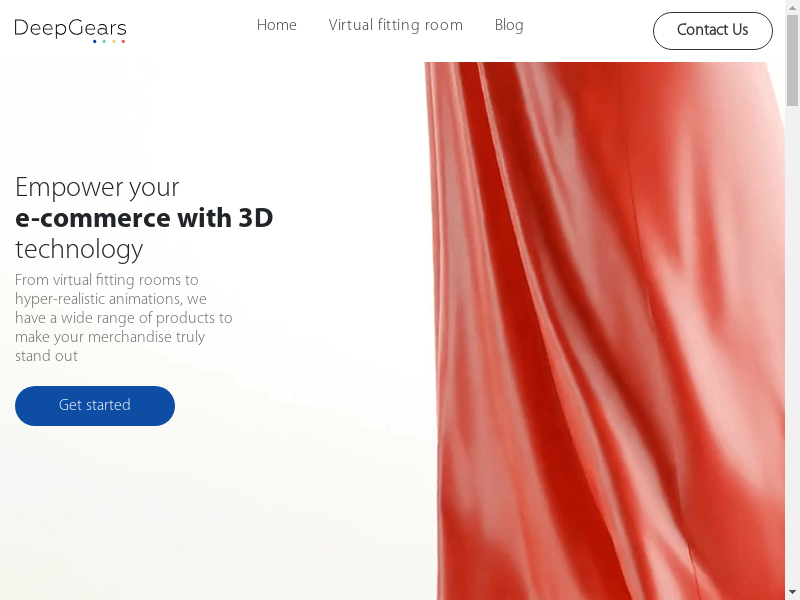Screen dimensions: 800x600
Task: Click the 'Empower your' headline text
Action: tap(97, 187)
